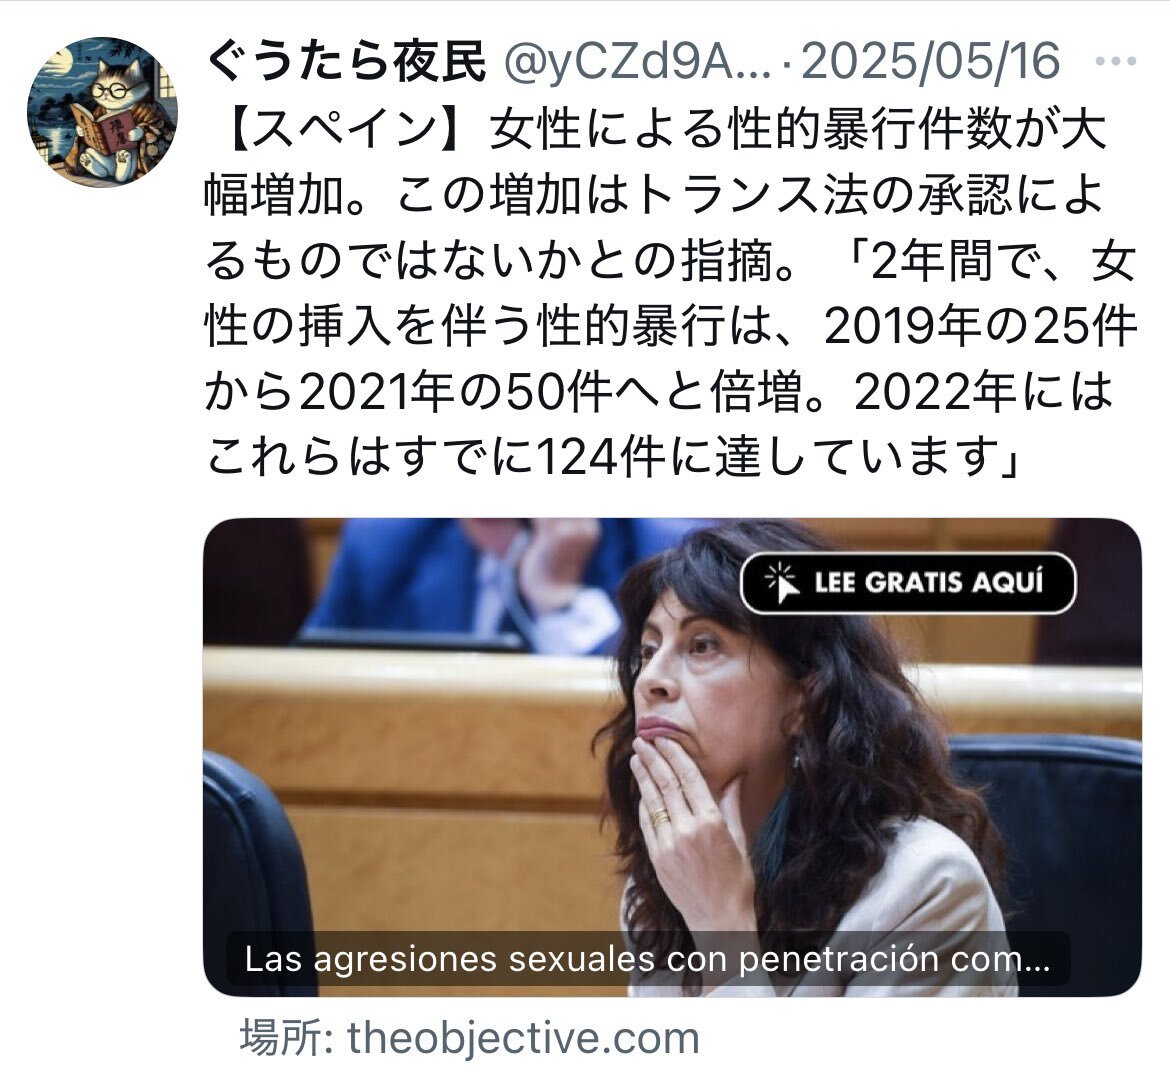
Task: Open the cat avatar profile picture
Action: point(102,112)
